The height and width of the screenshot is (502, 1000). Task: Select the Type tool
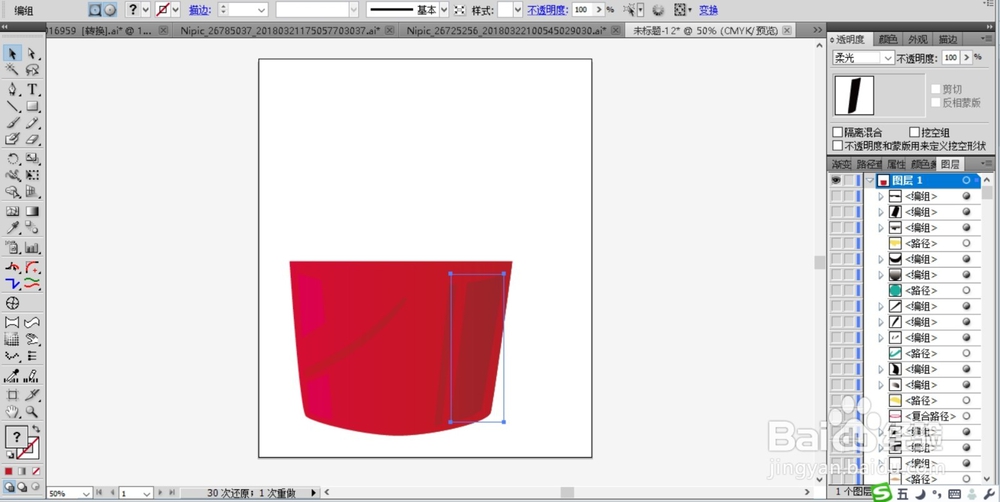point(33,89)
